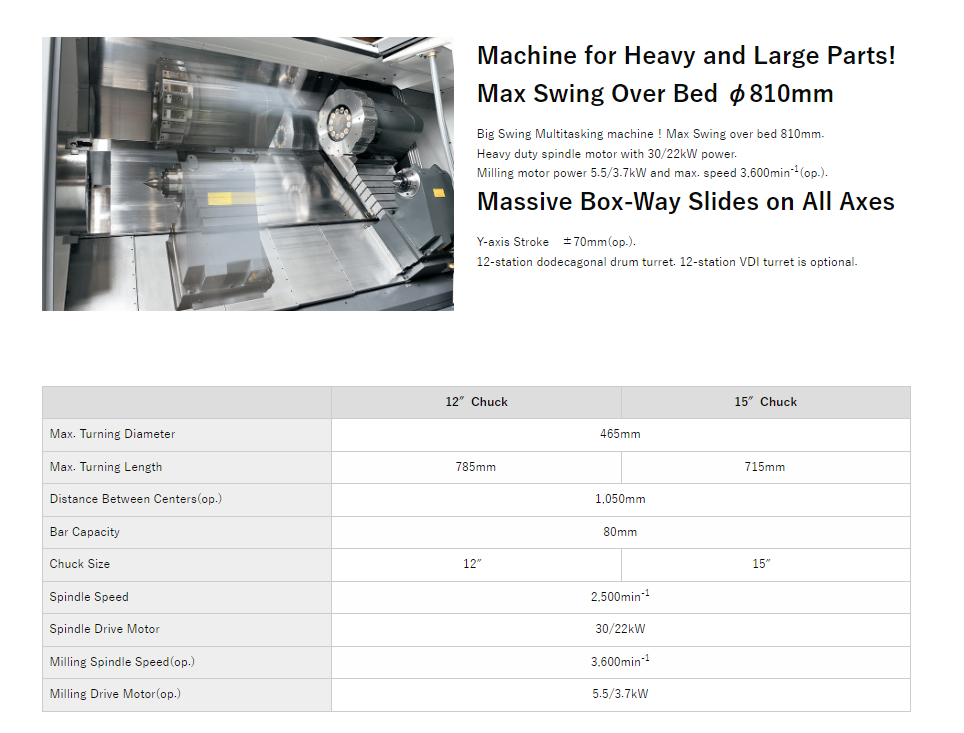Click the 'Max Swing Over Bed φ810mm' heading

tap(655, 94)
